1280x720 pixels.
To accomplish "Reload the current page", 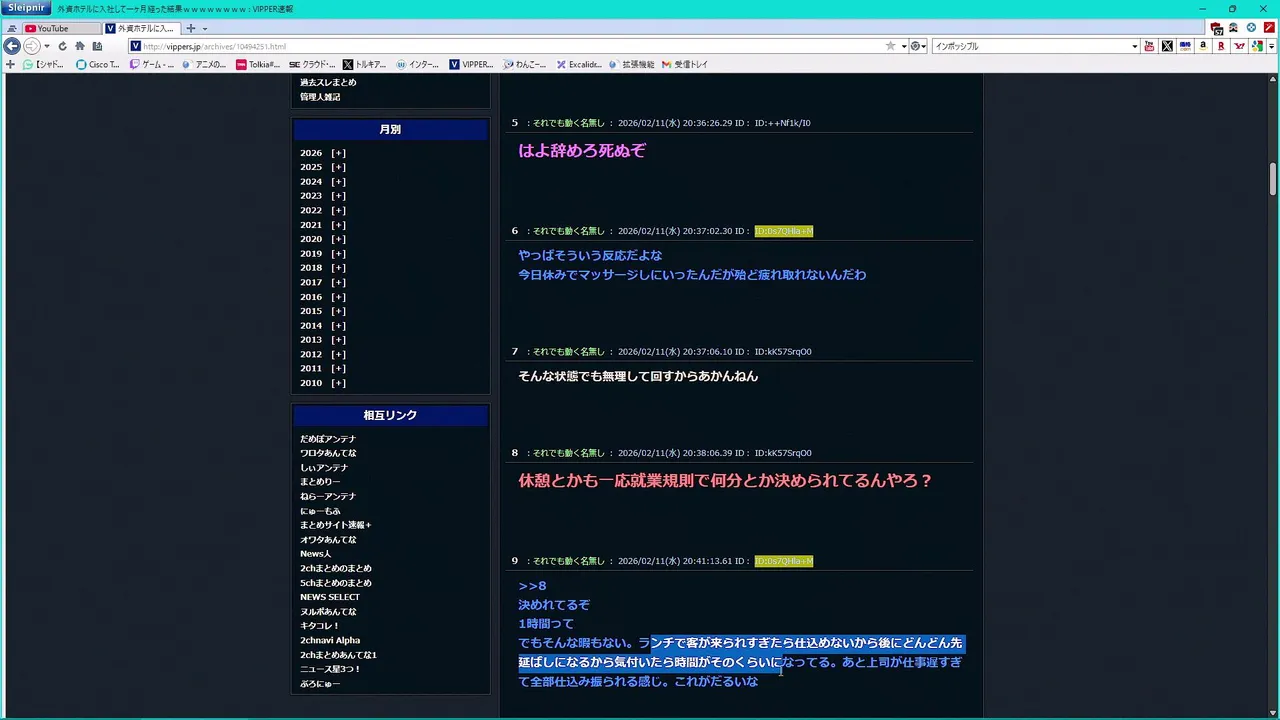I will click(62, 46).
